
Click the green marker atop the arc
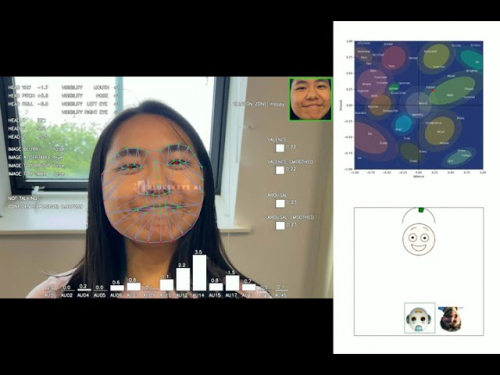421,210
